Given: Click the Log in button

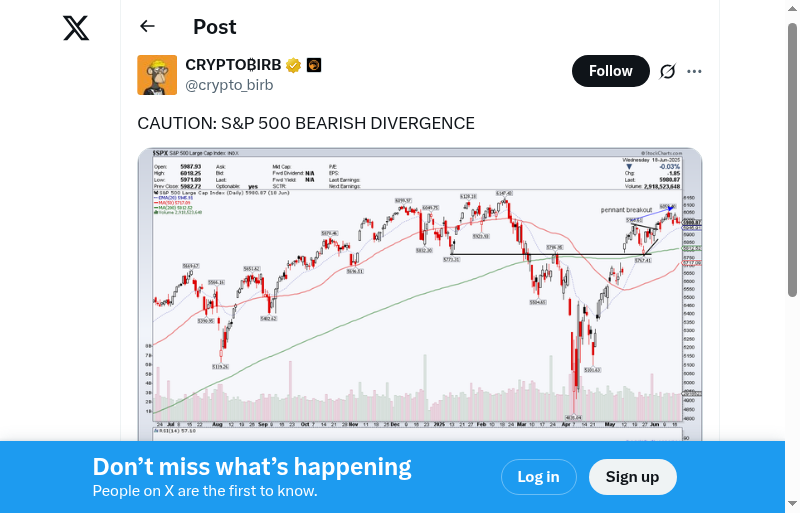Looking at the screenshot, I should tap(538, 477).
